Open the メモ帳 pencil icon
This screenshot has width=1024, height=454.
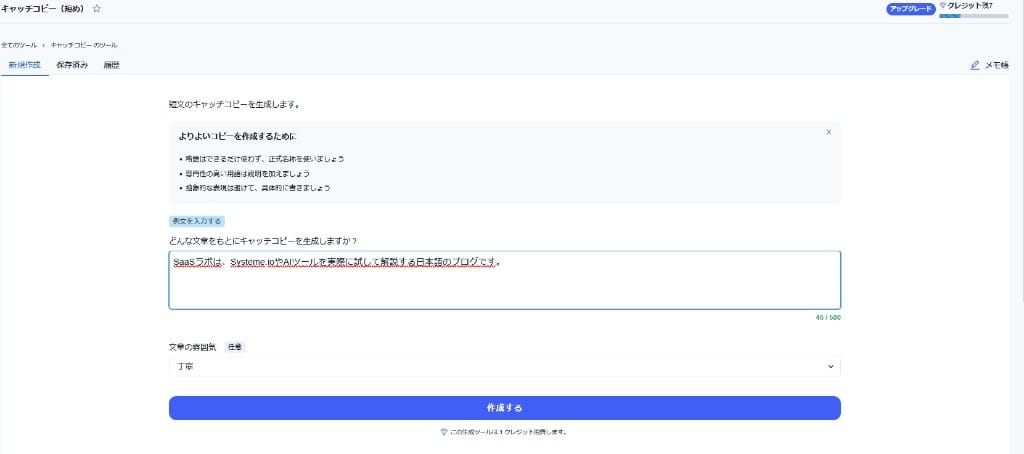tap(975, 65)
